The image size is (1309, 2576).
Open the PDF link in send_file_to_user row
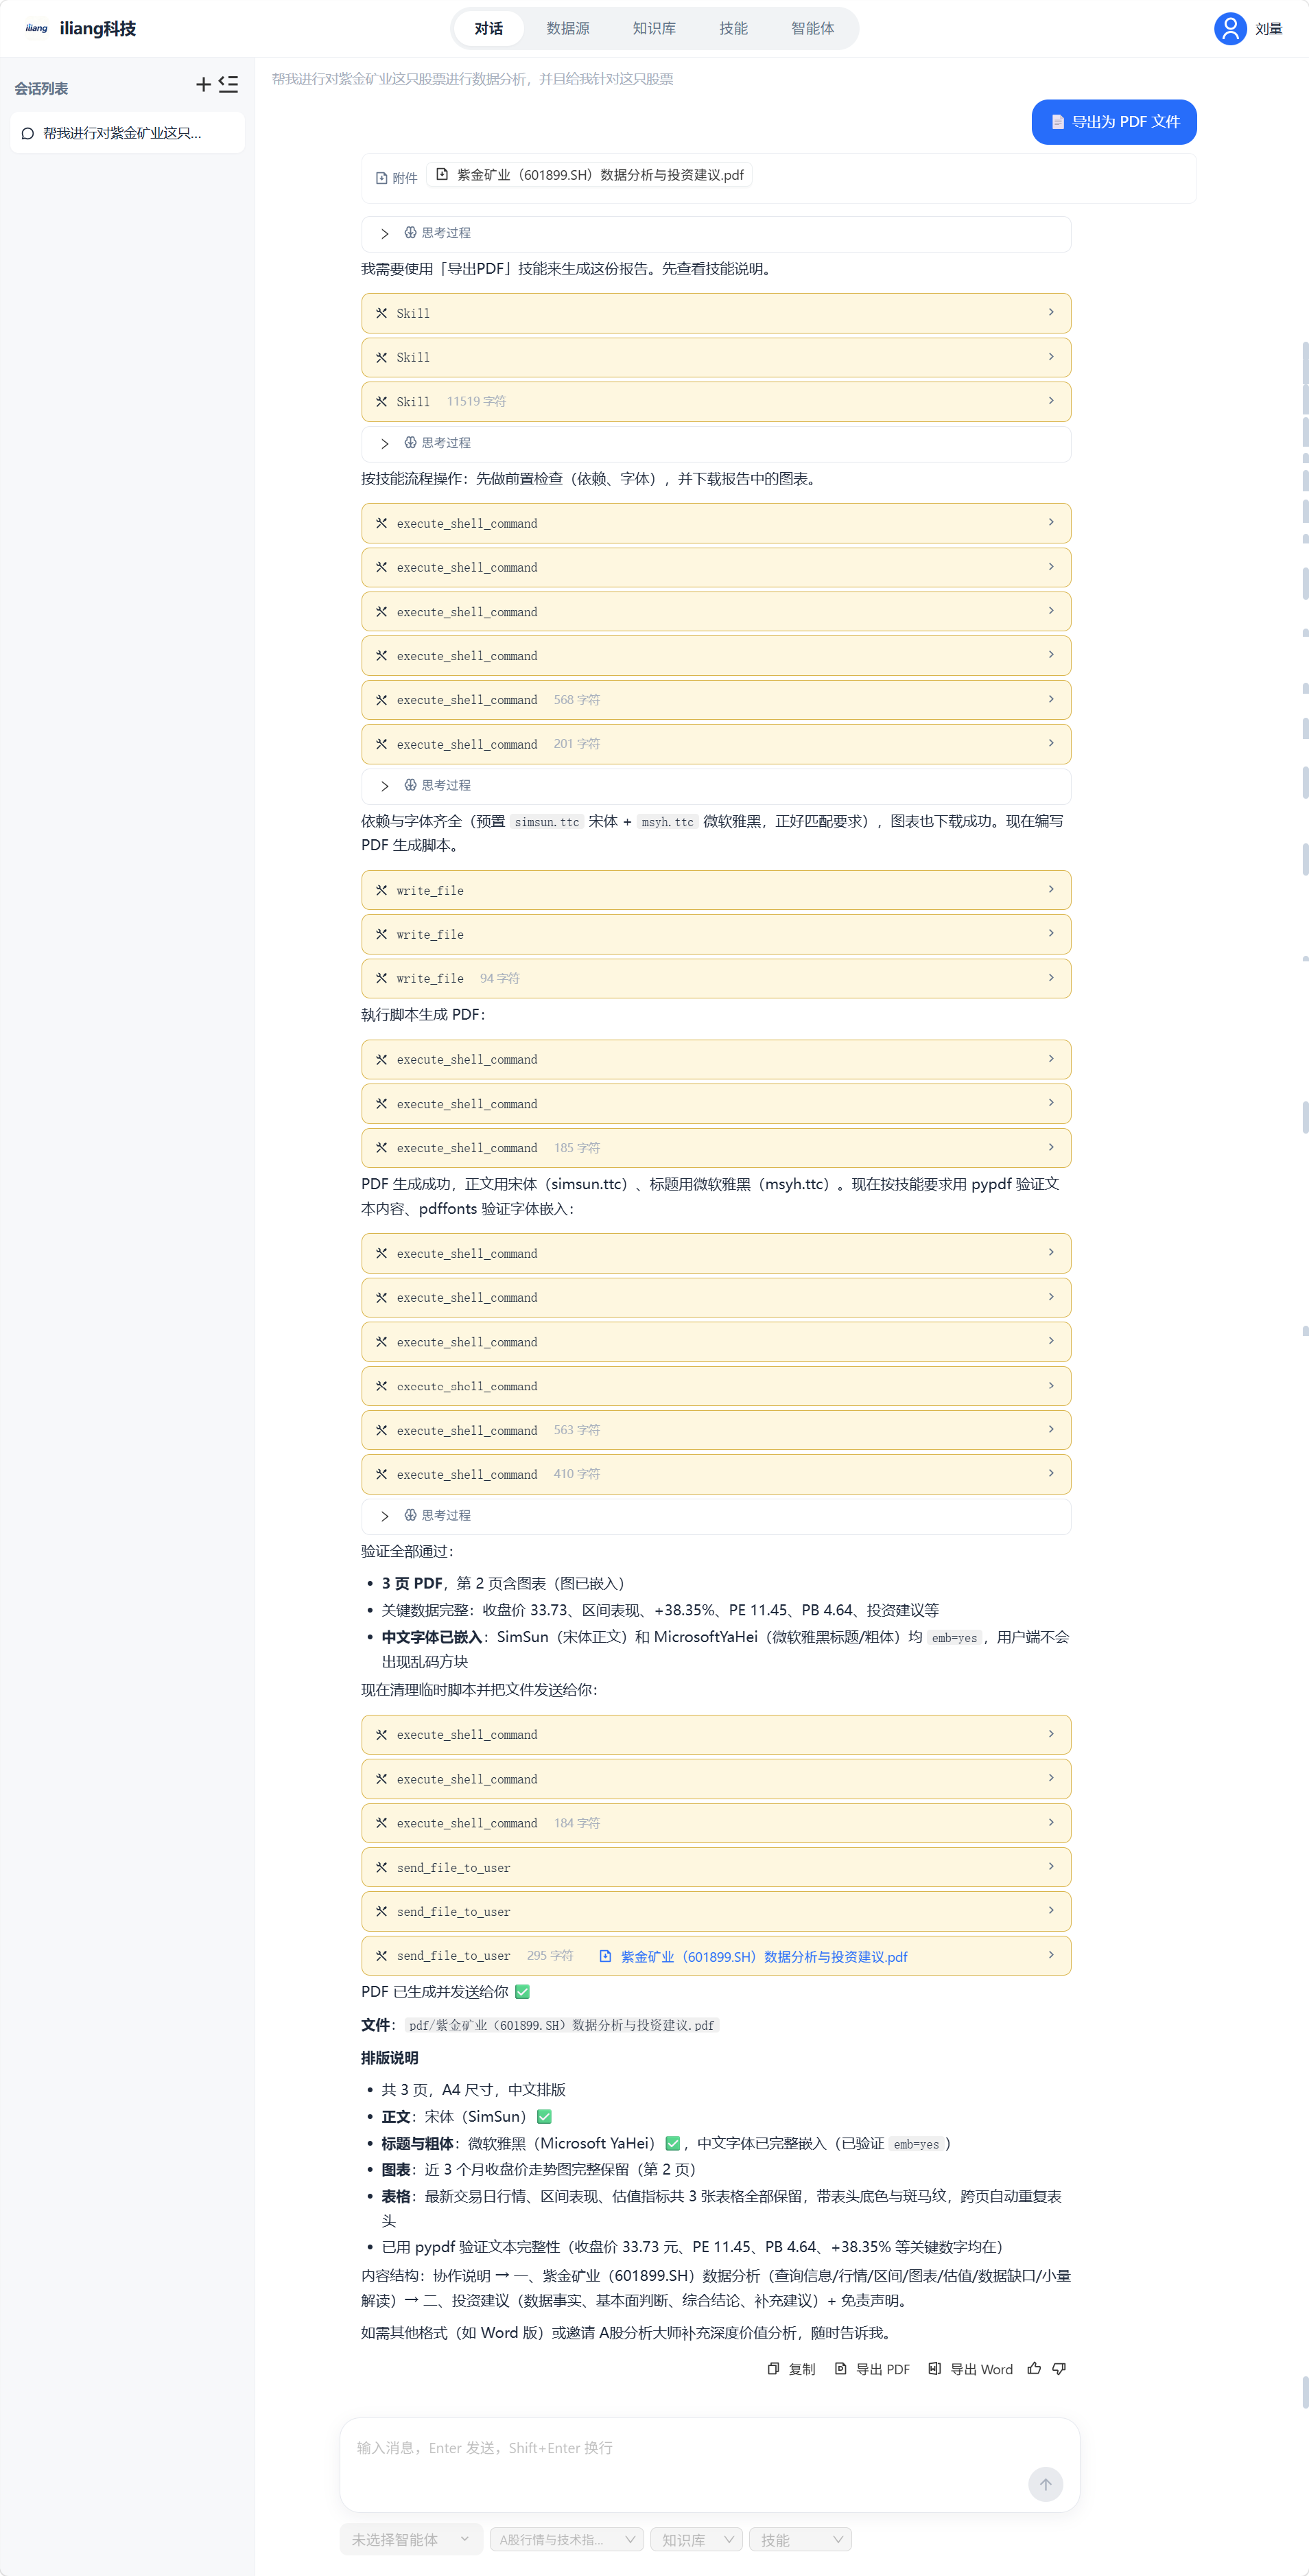pos(754,1956)
